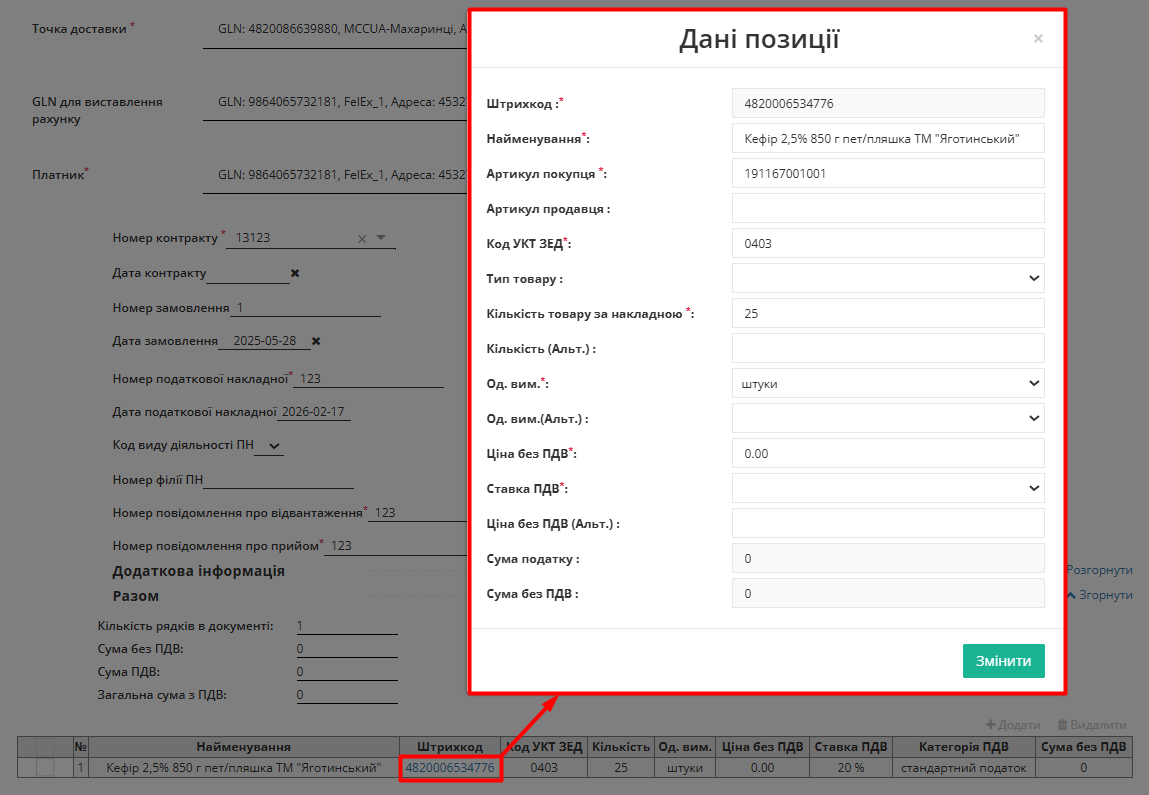Select the Сума податку field
The width and height of the screenshot is (1149, 795).
point(888,558)
